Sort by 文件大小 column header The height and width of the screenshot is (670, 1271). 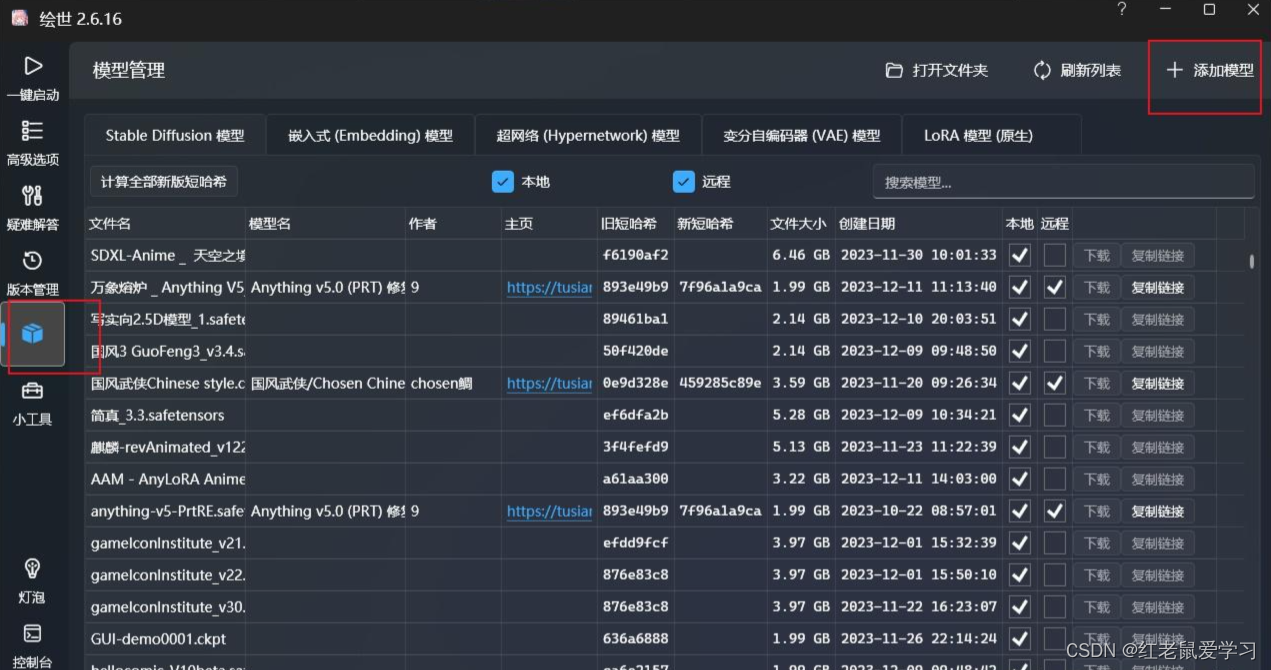pyautogui.click(x=801, y=223)
